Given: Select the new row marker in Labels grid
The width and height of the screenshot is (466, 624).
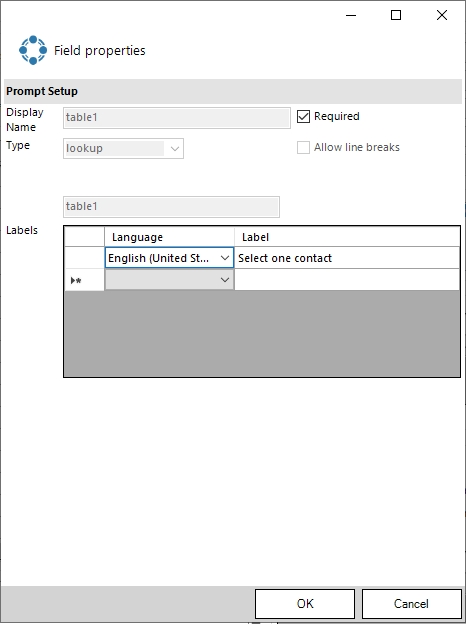Looking at the screenshot, I should (x=84, y=280).
